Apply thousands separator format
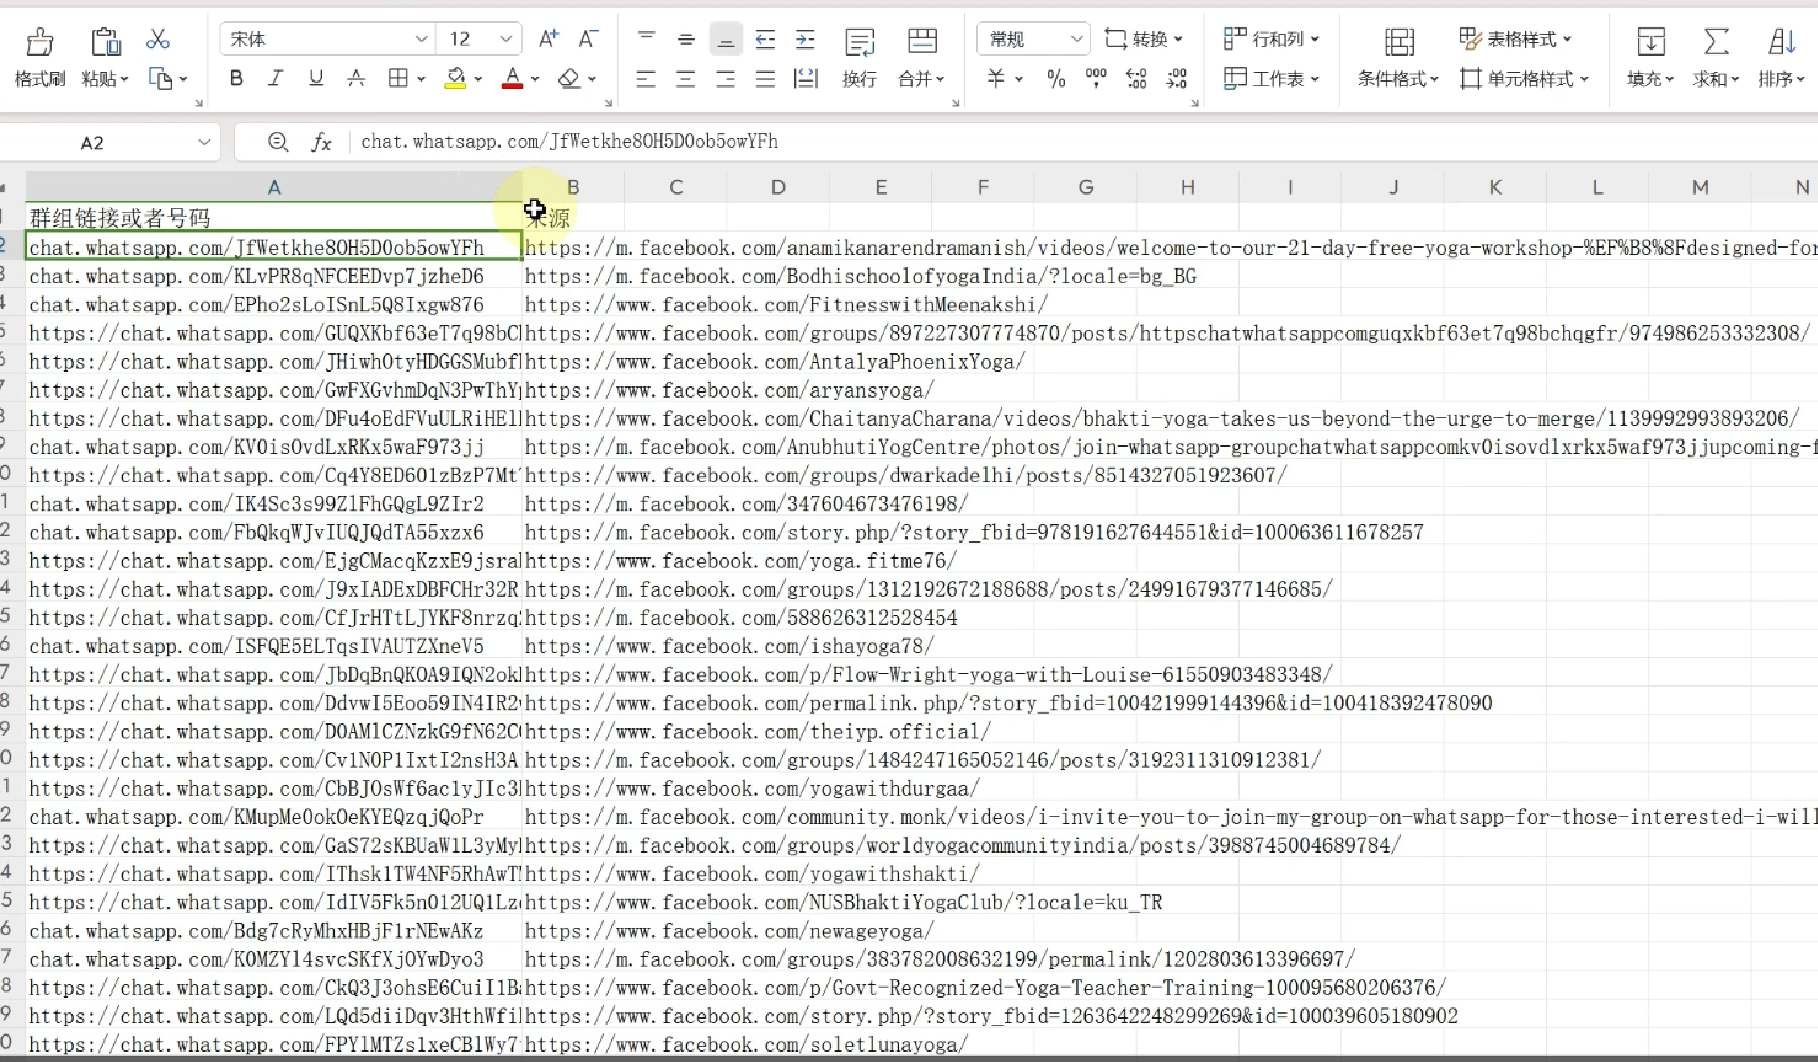This screenshot has height=1062, width=1818. [x=1096, y=78]
